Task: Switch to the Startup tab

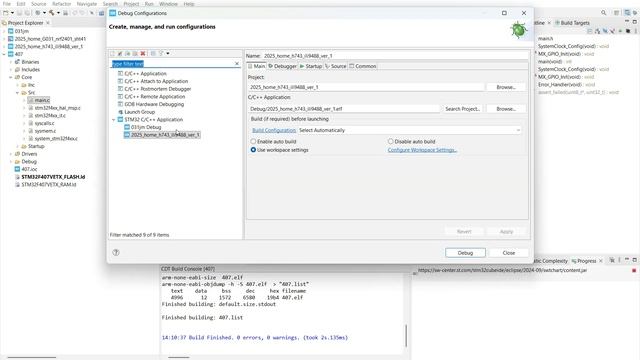Action: tap(311, 66)
